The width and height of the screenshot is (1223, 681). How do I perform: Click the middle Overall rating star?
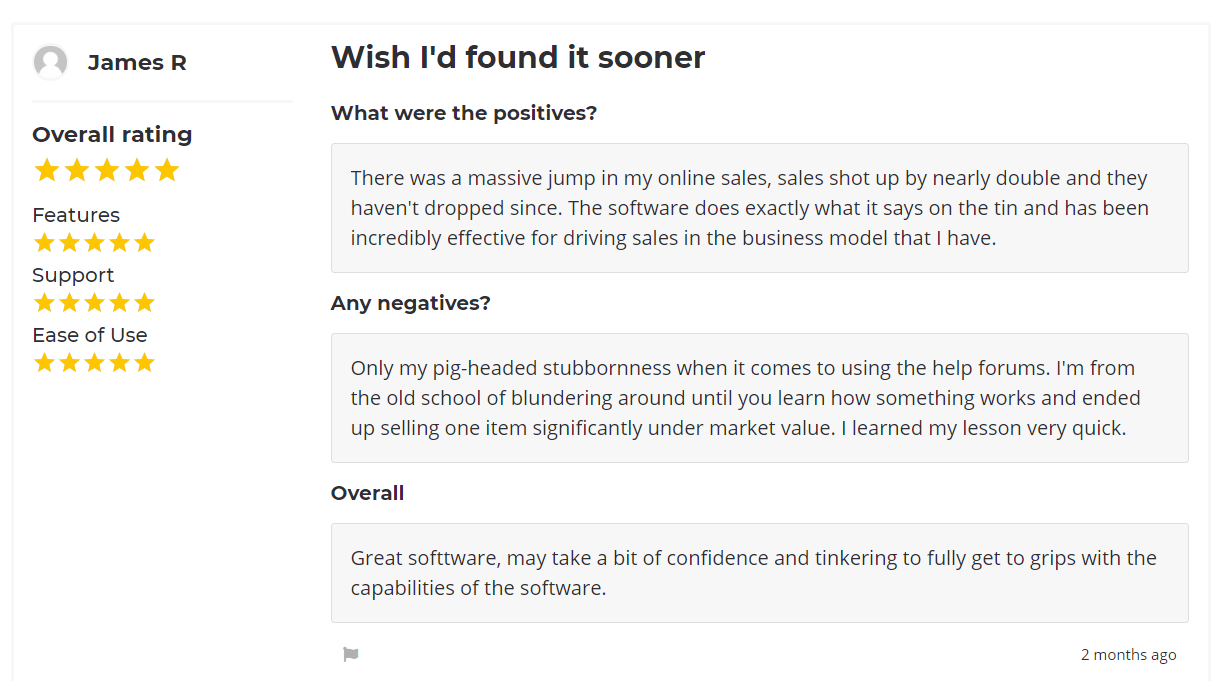(107, 170)
